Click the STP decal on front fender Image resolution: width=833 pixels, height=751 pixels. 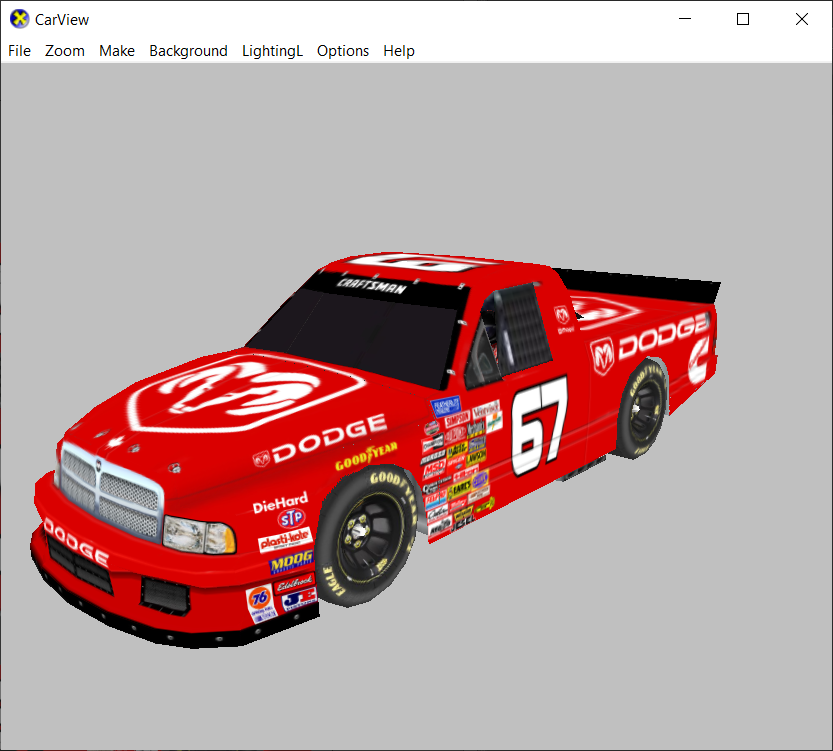click(290, 518)
